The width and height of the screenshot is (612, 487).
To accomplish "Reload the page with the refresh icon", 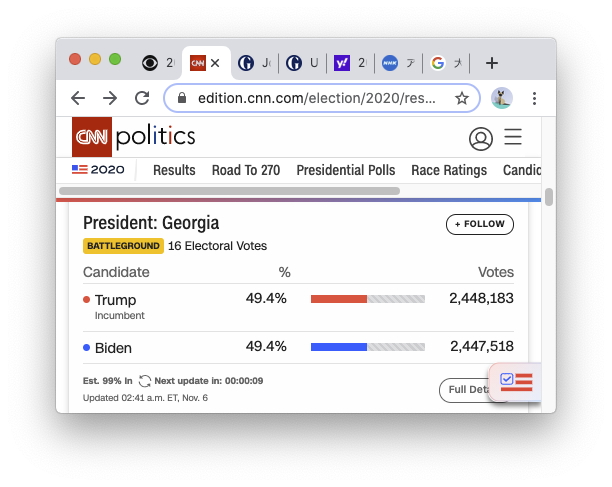I will 142,98.
